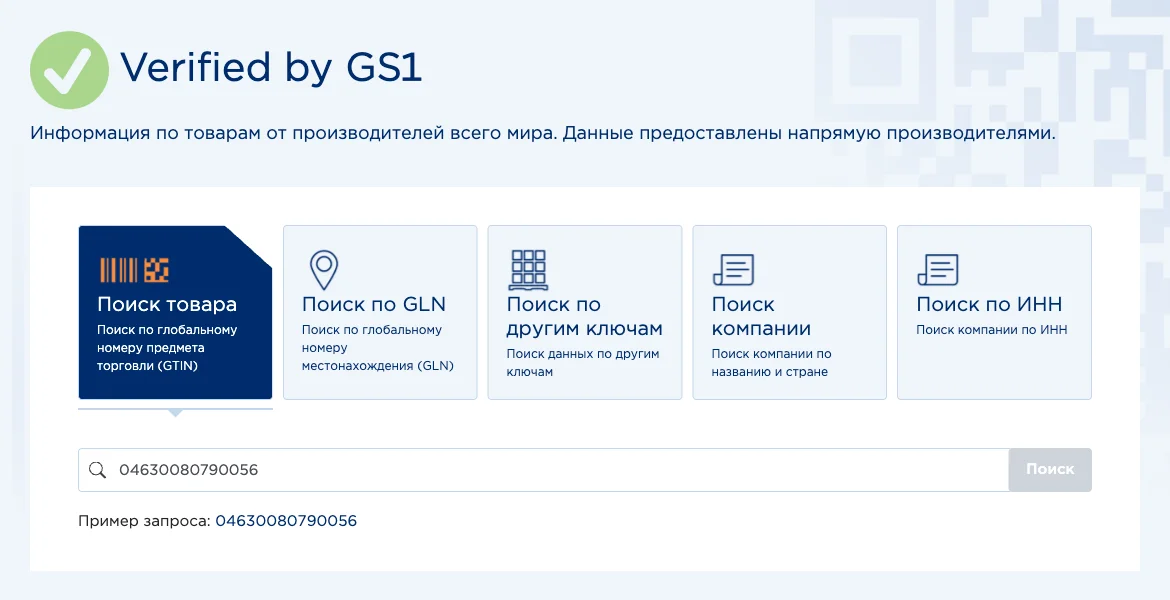
Task: Select the Поиск товара tab
Action: point(175,312)
